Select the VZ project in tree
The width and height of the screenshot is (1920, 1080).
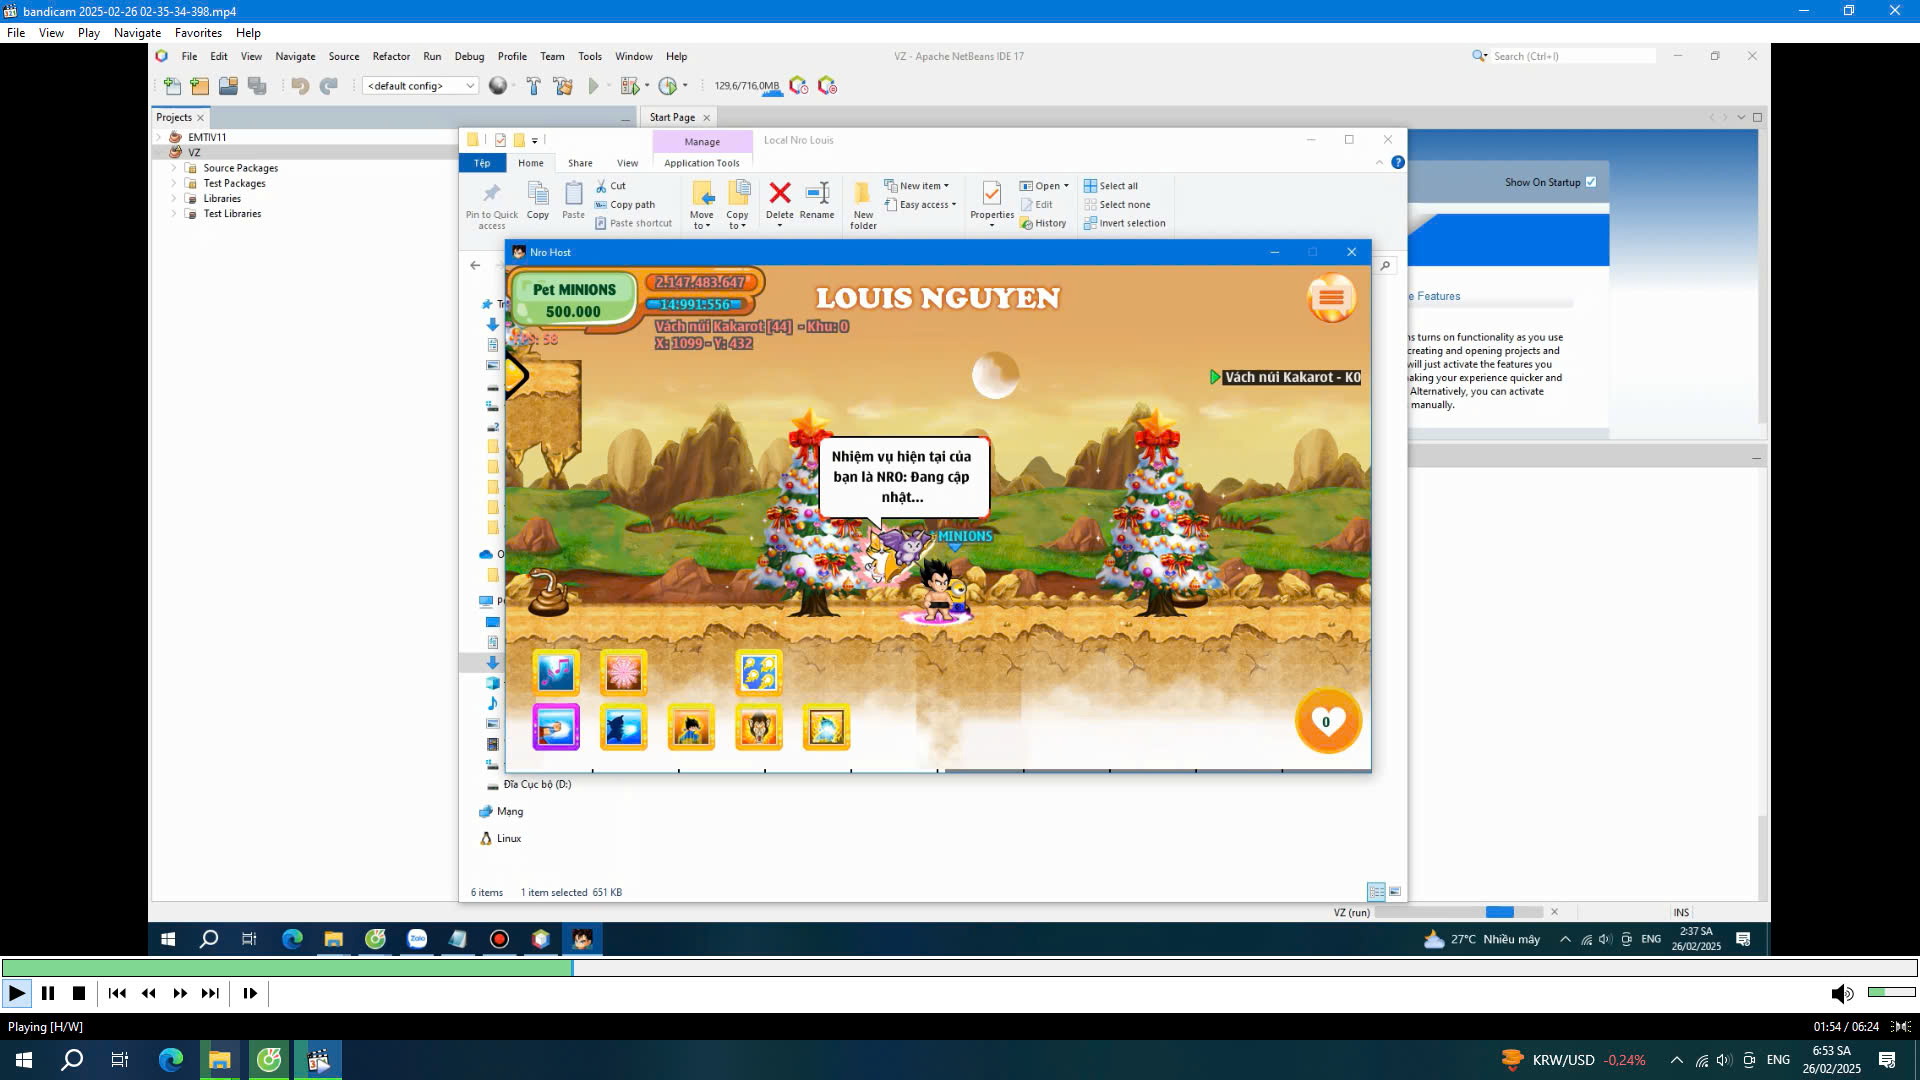pyautogui.click(x=194, y=153)
